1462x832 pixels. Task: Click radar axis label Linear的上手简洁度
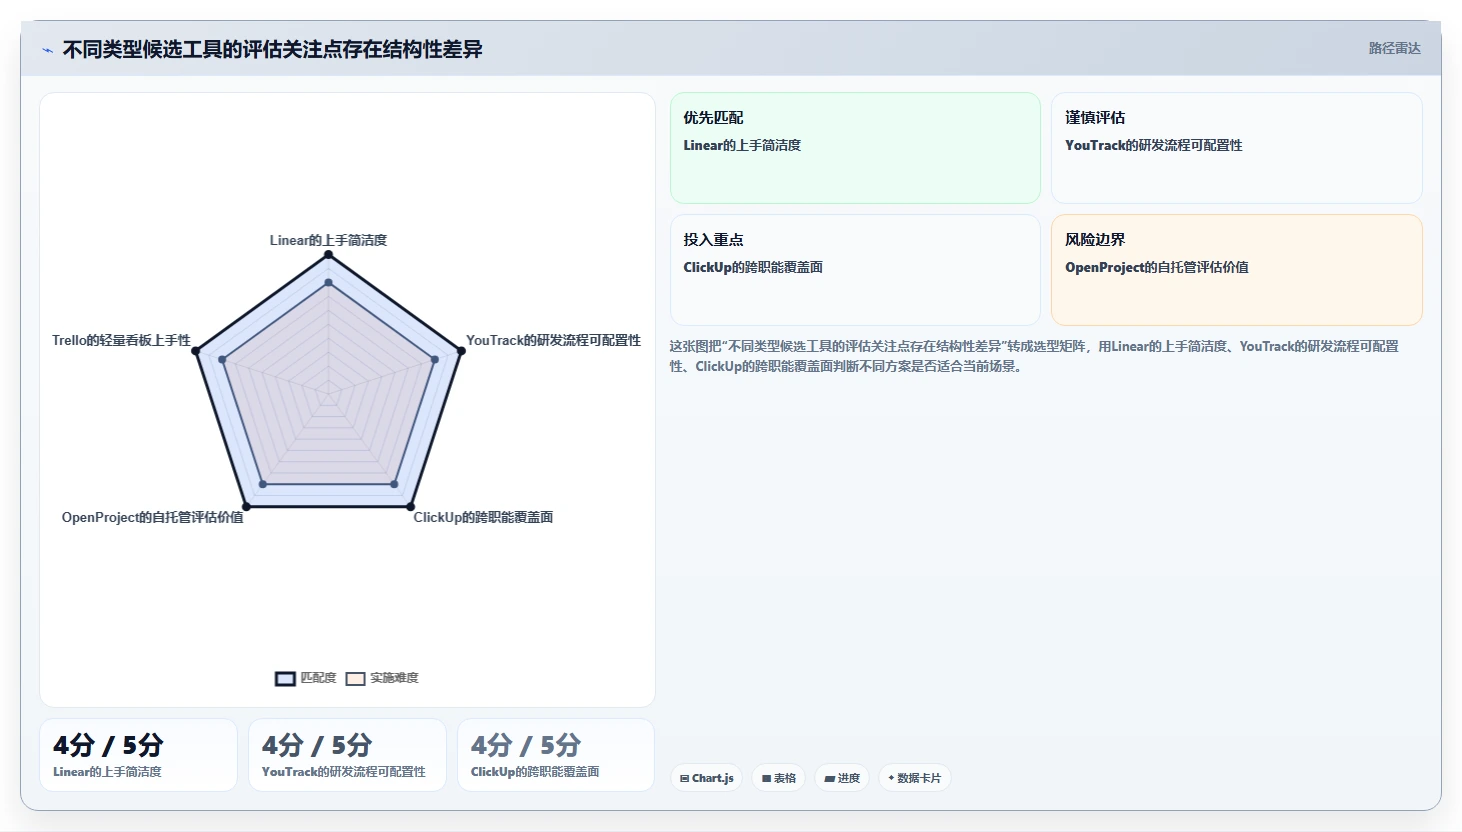[x=328, y=240]
